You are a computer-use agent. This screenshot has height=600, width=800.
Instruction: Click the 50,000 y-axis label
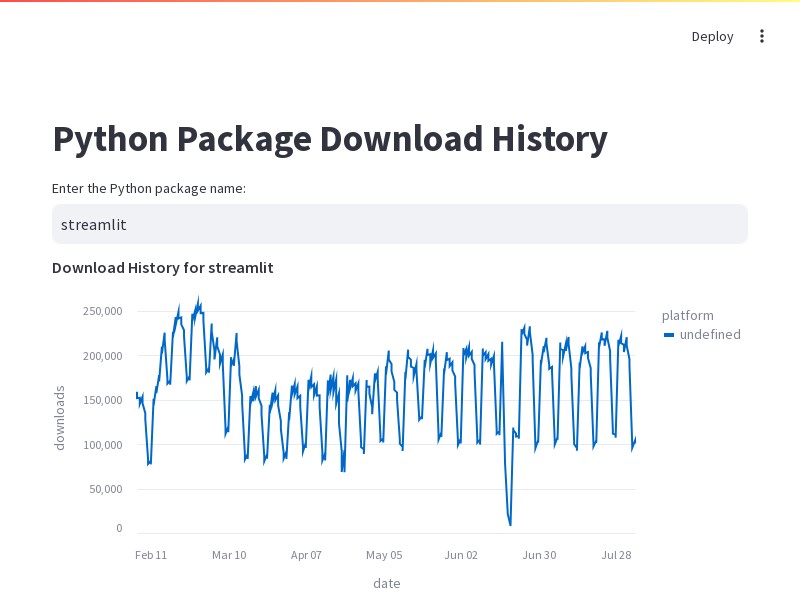(x=106, y=489)
